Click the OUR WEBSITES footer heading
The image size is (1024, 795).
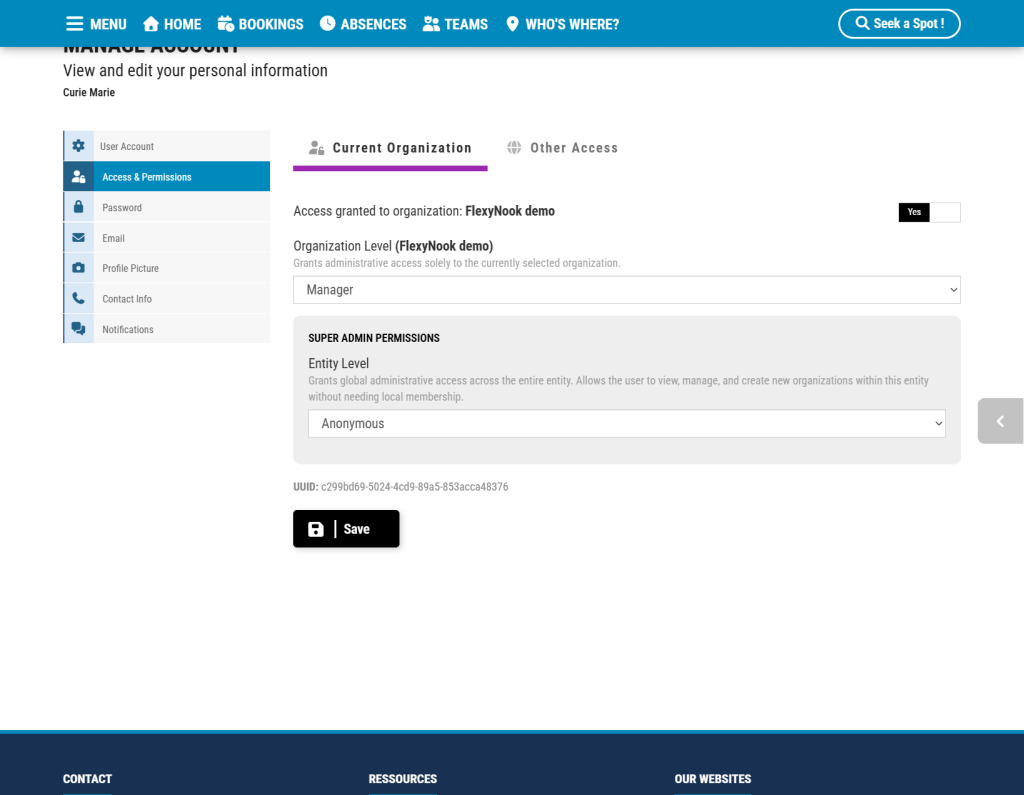[713, 779]
